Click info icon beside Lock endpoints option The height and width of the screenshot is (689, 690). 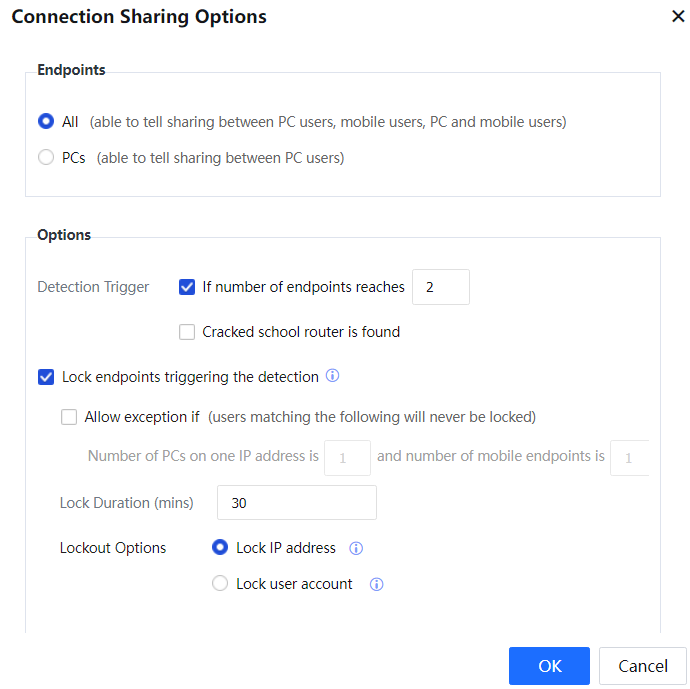[x=333, y=377]
